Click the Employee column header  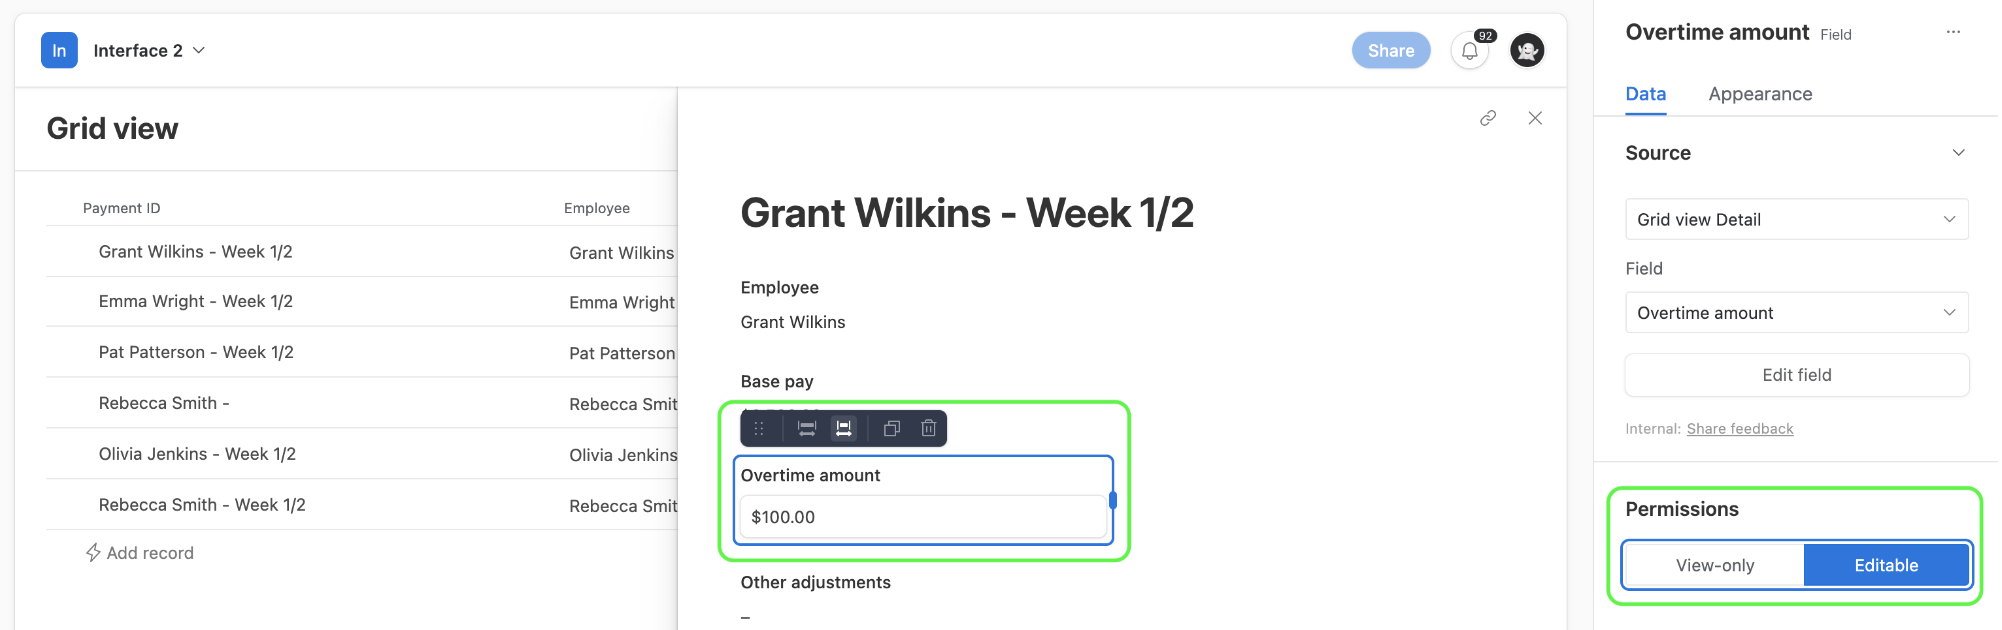pyautogui.click(x=597, y=208)
